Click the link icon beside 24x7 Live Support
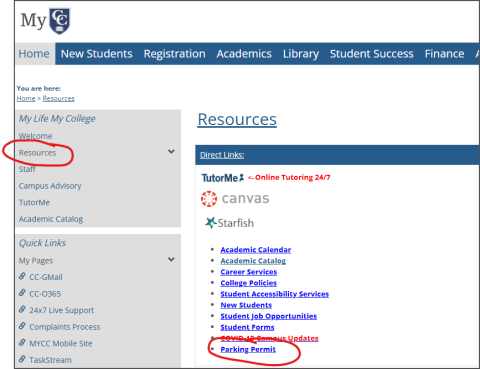The height and width of the screenshot is (369, 480). [x=22, y=309]
